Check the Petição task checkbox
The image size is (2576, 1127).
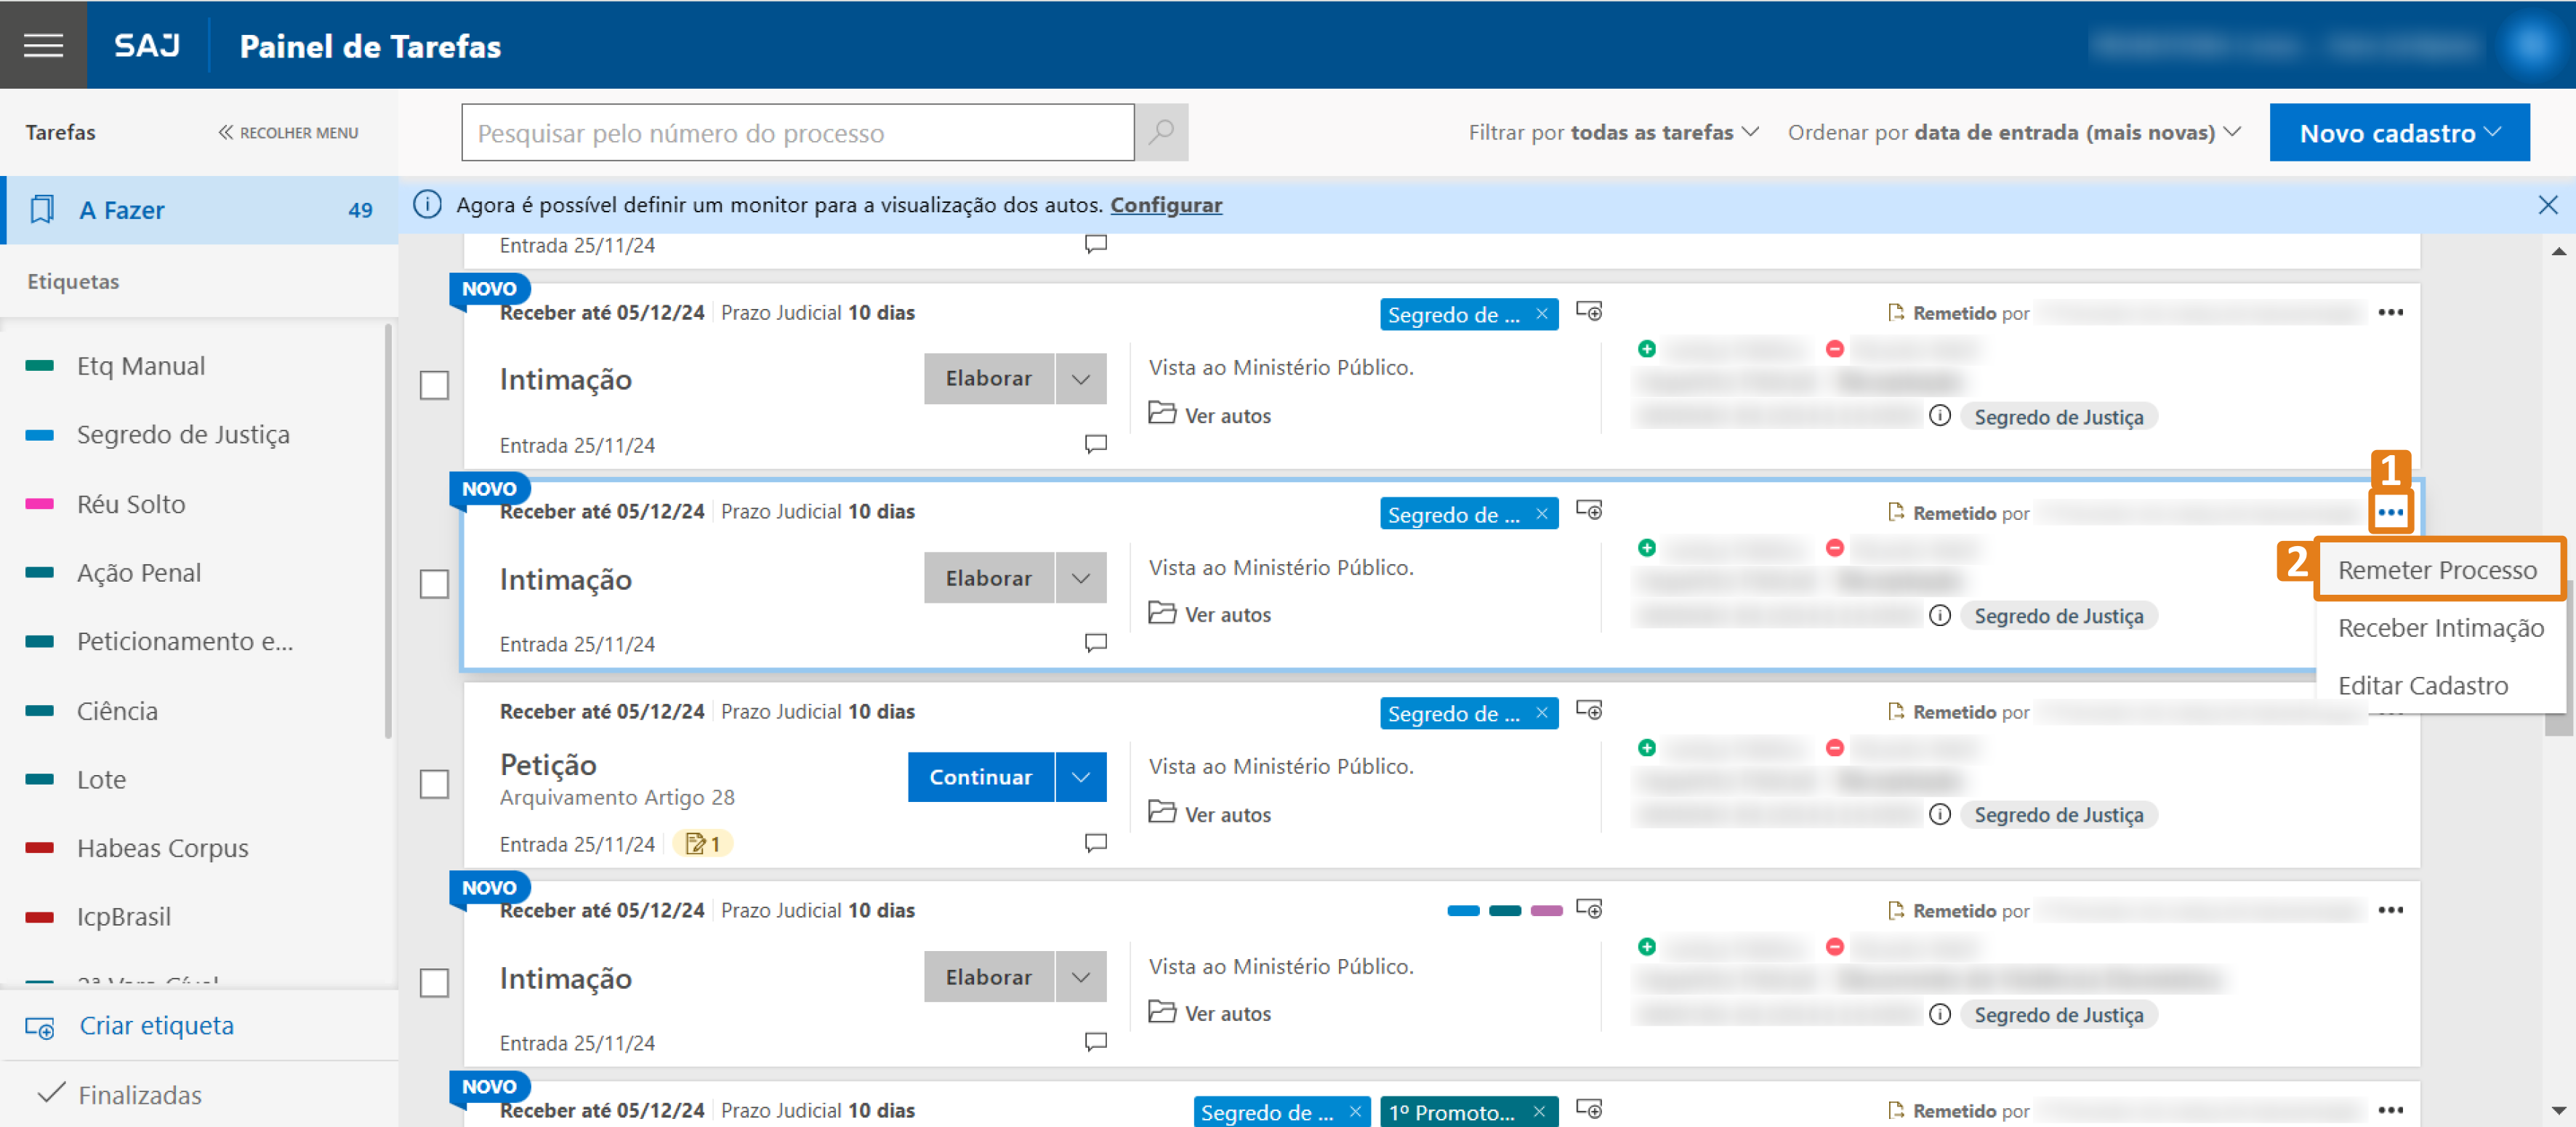pyautogui.click(x=434, y=783)
